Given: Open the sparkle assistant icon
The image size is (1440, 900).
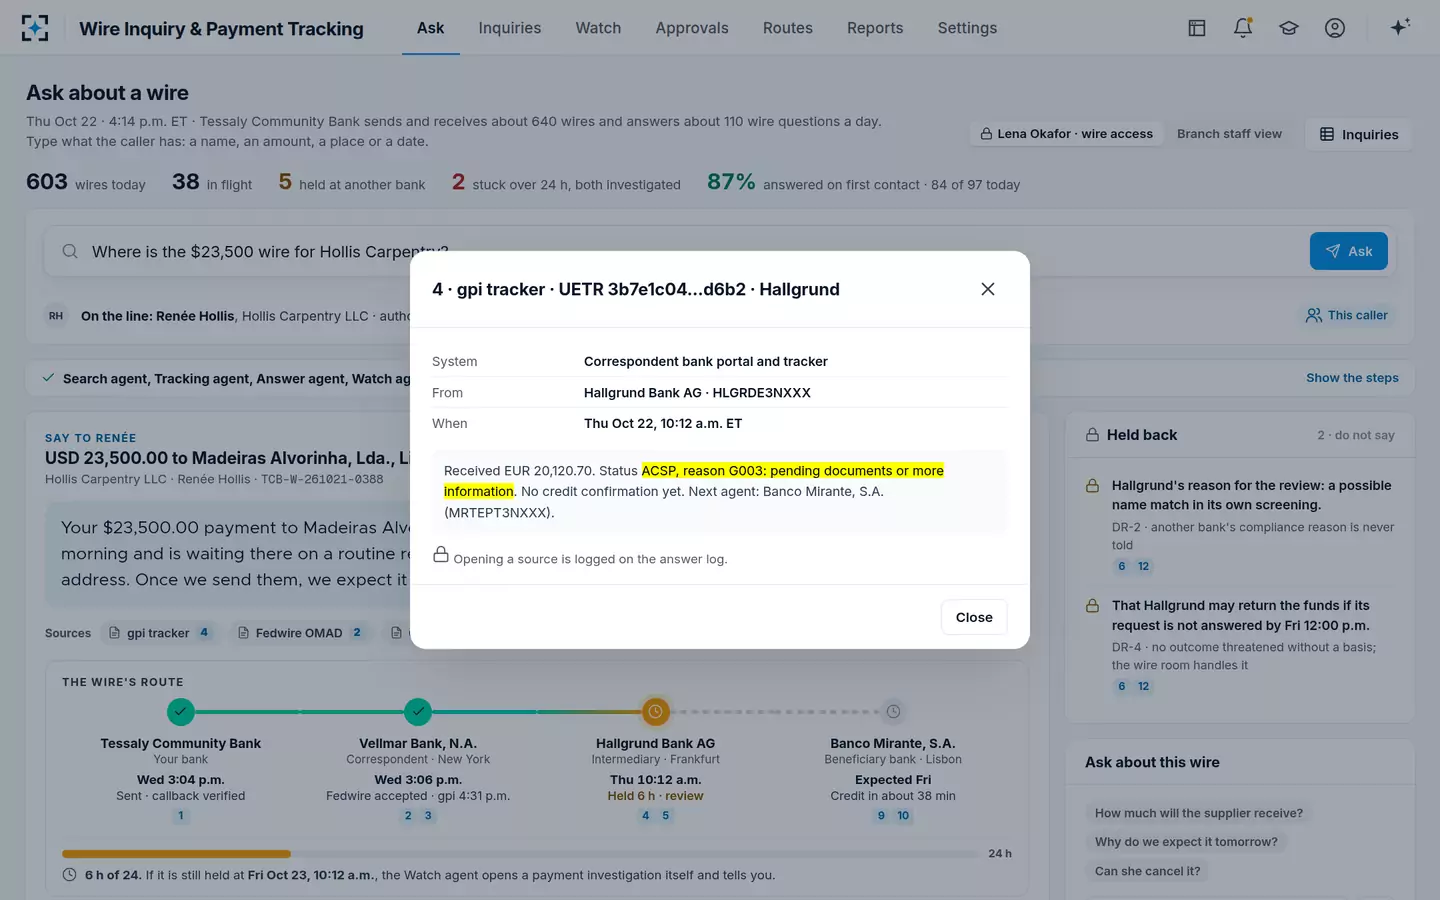Looking at the screenshot, I should click(1400, 28).
